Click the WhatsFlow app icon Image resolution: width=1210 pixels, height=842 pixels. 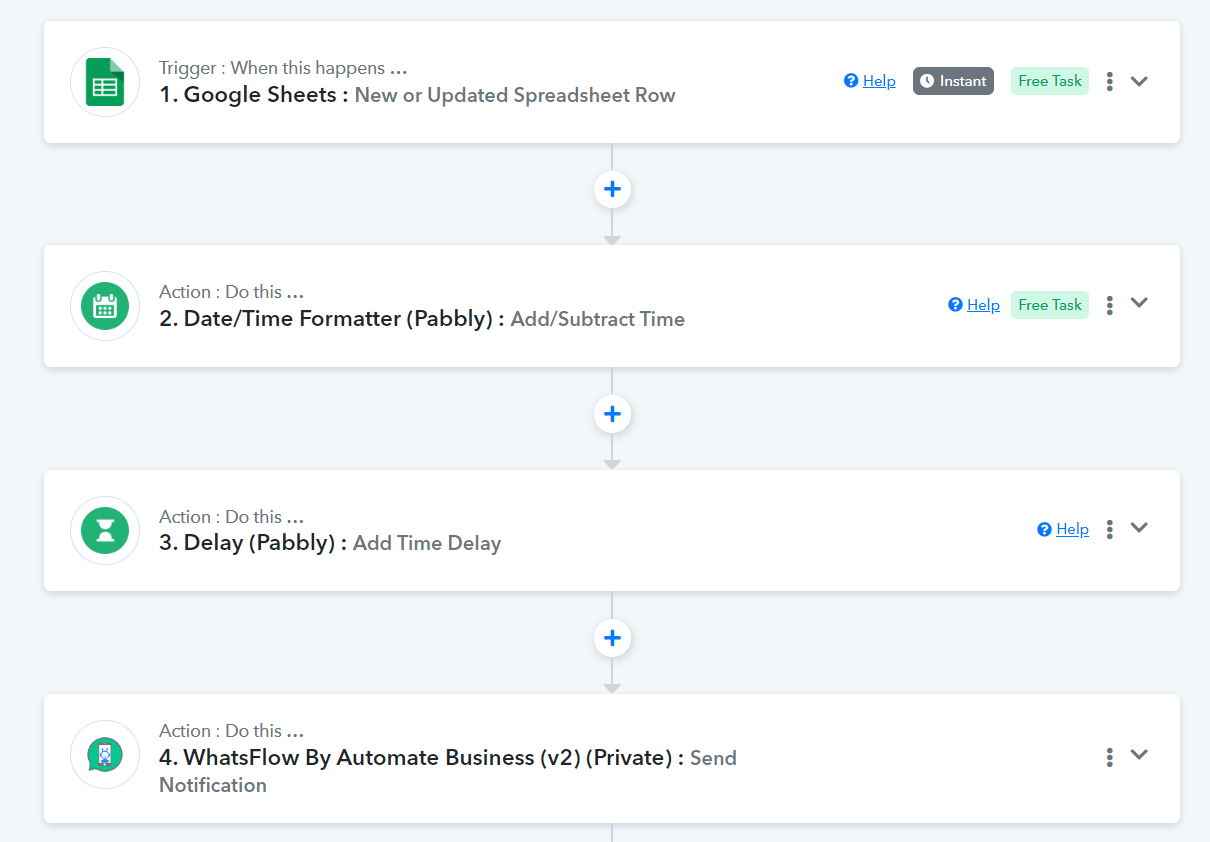click(105, 755)
